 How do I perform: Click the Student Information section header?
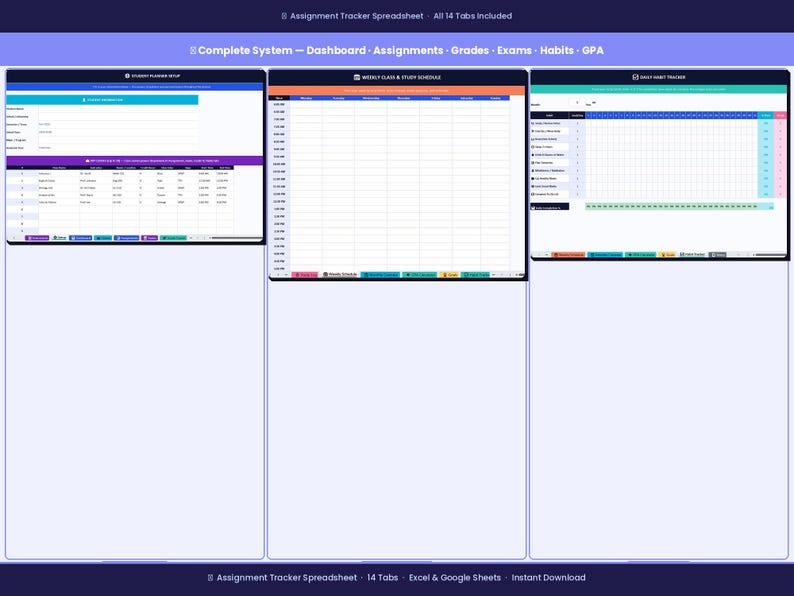click(x=102, y=100)
